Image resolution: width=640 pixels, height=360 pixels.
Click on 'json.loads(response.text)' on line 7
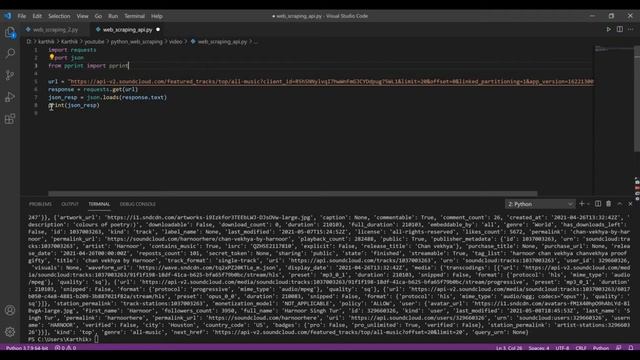coord(127,97)
